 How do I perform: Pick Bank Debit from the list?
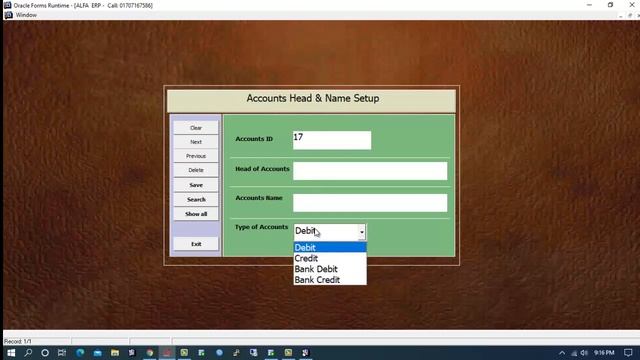click(x=330, y=269)
